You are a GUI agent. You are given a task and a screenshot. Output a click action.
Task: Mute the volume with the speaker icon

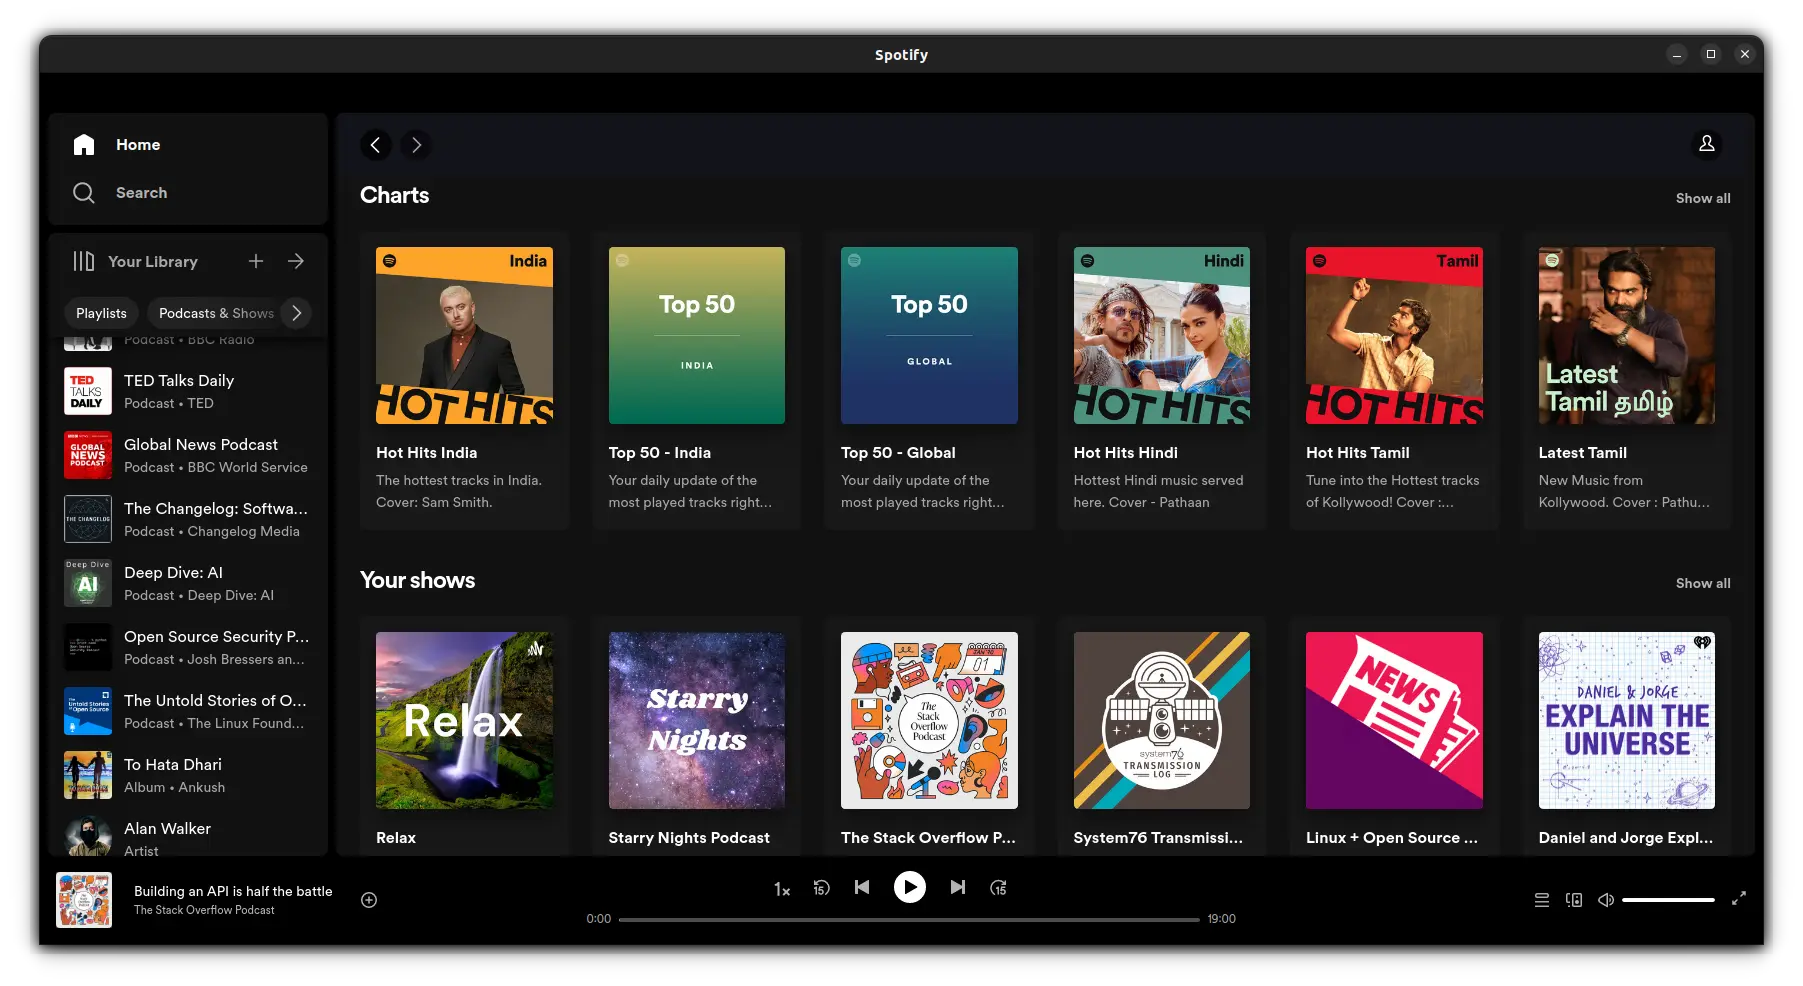[1606, 900]
